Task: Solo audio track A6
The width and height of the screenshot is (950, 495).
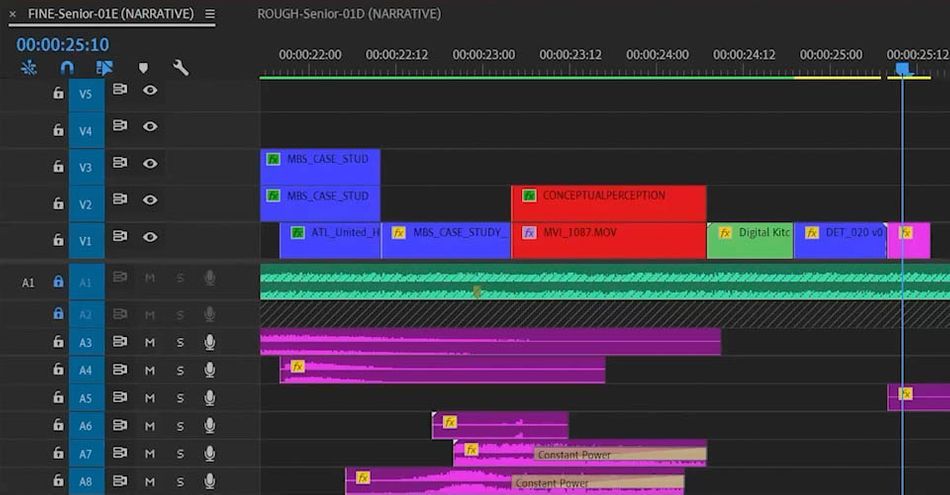Action: 180,426
